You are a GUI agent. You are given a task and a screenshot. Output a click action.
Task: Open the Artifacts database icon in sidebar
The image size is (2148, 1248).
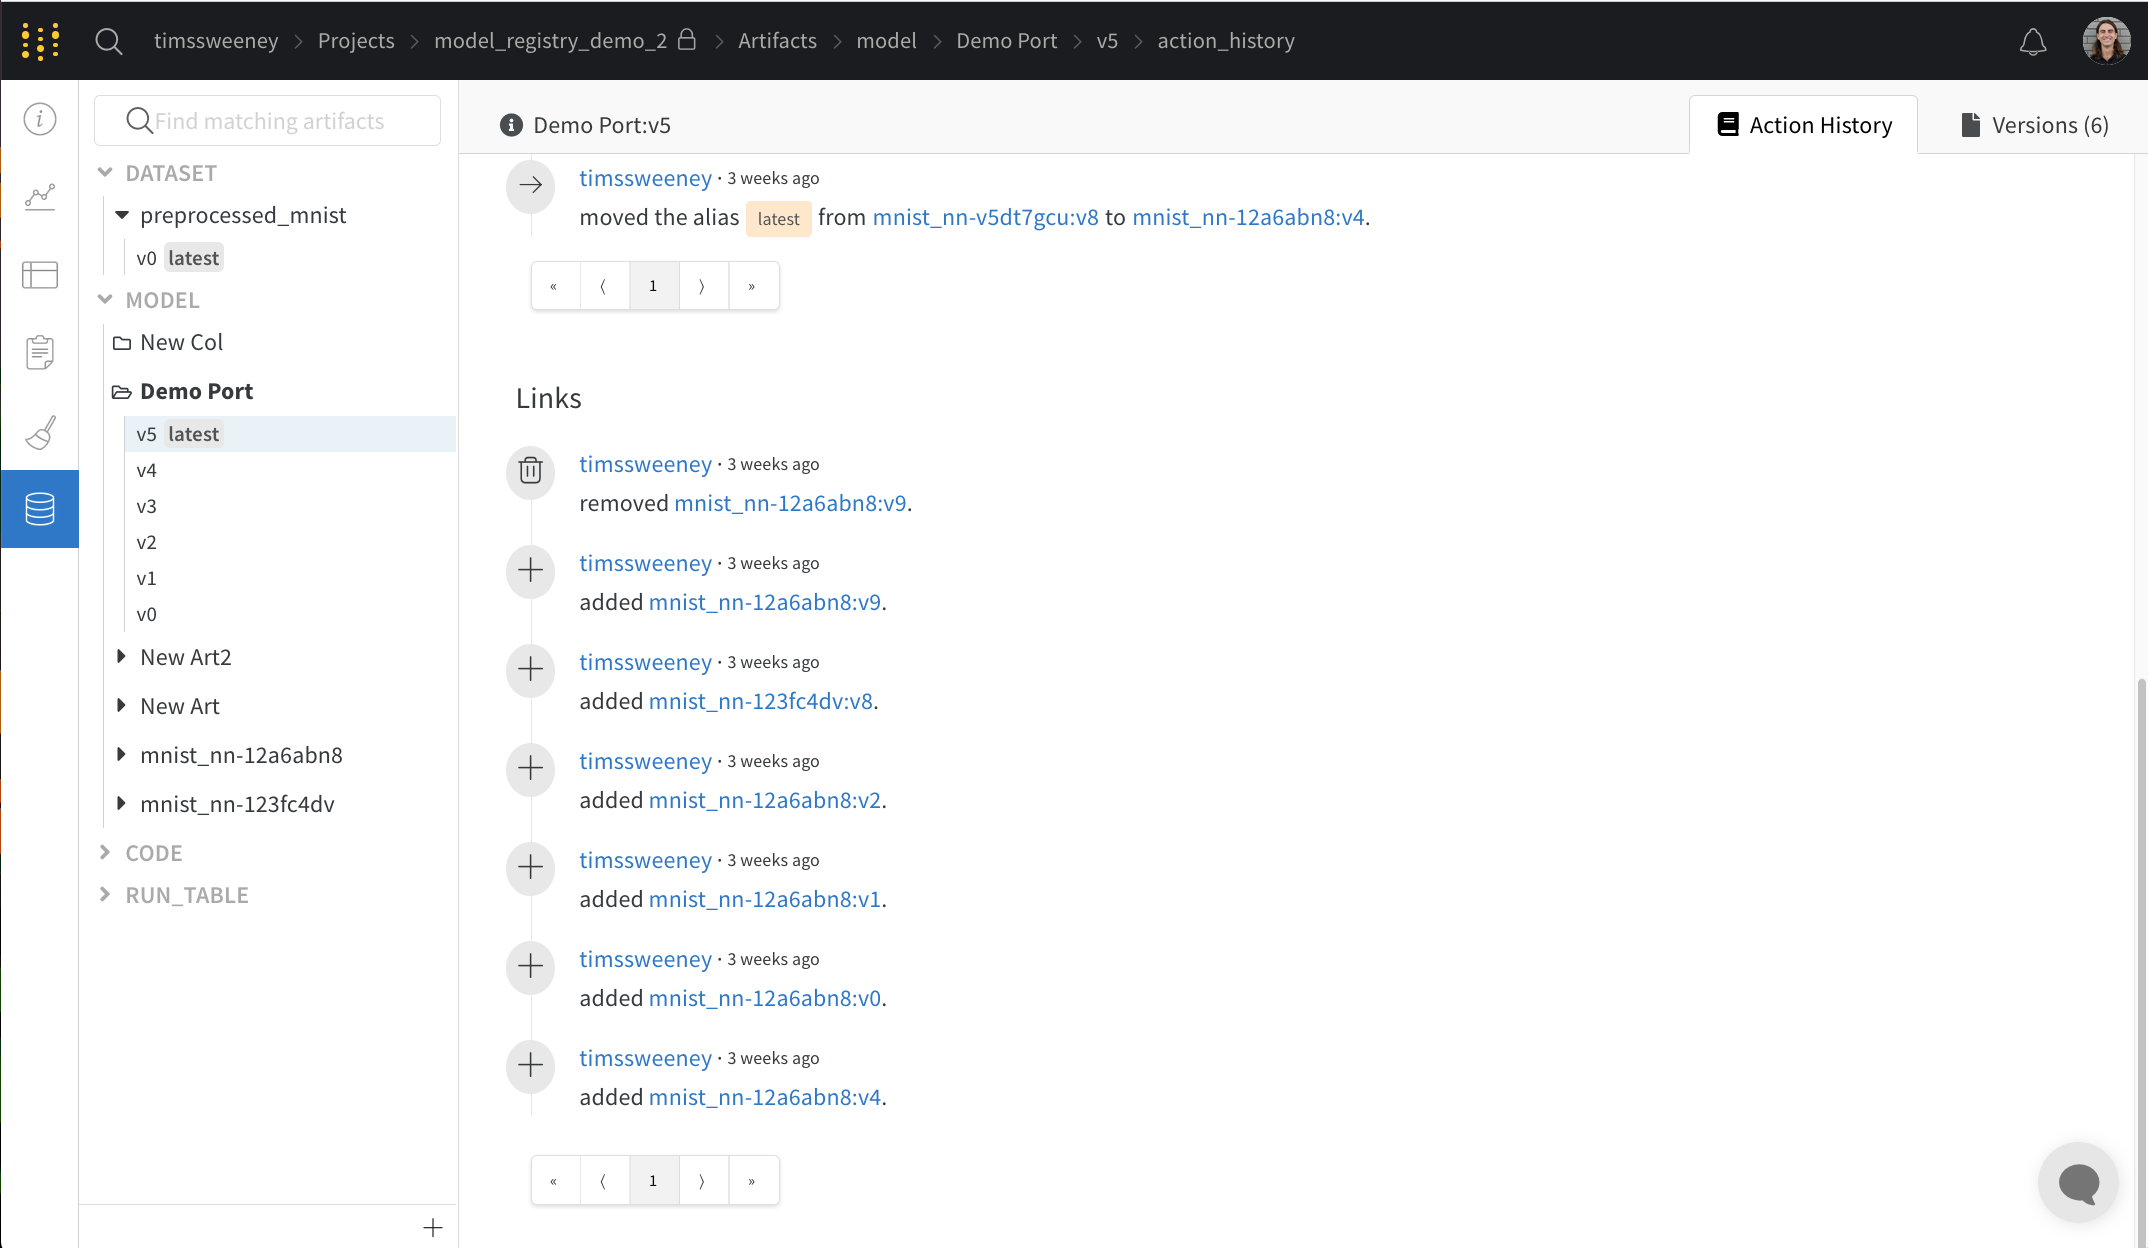point(40,509)
